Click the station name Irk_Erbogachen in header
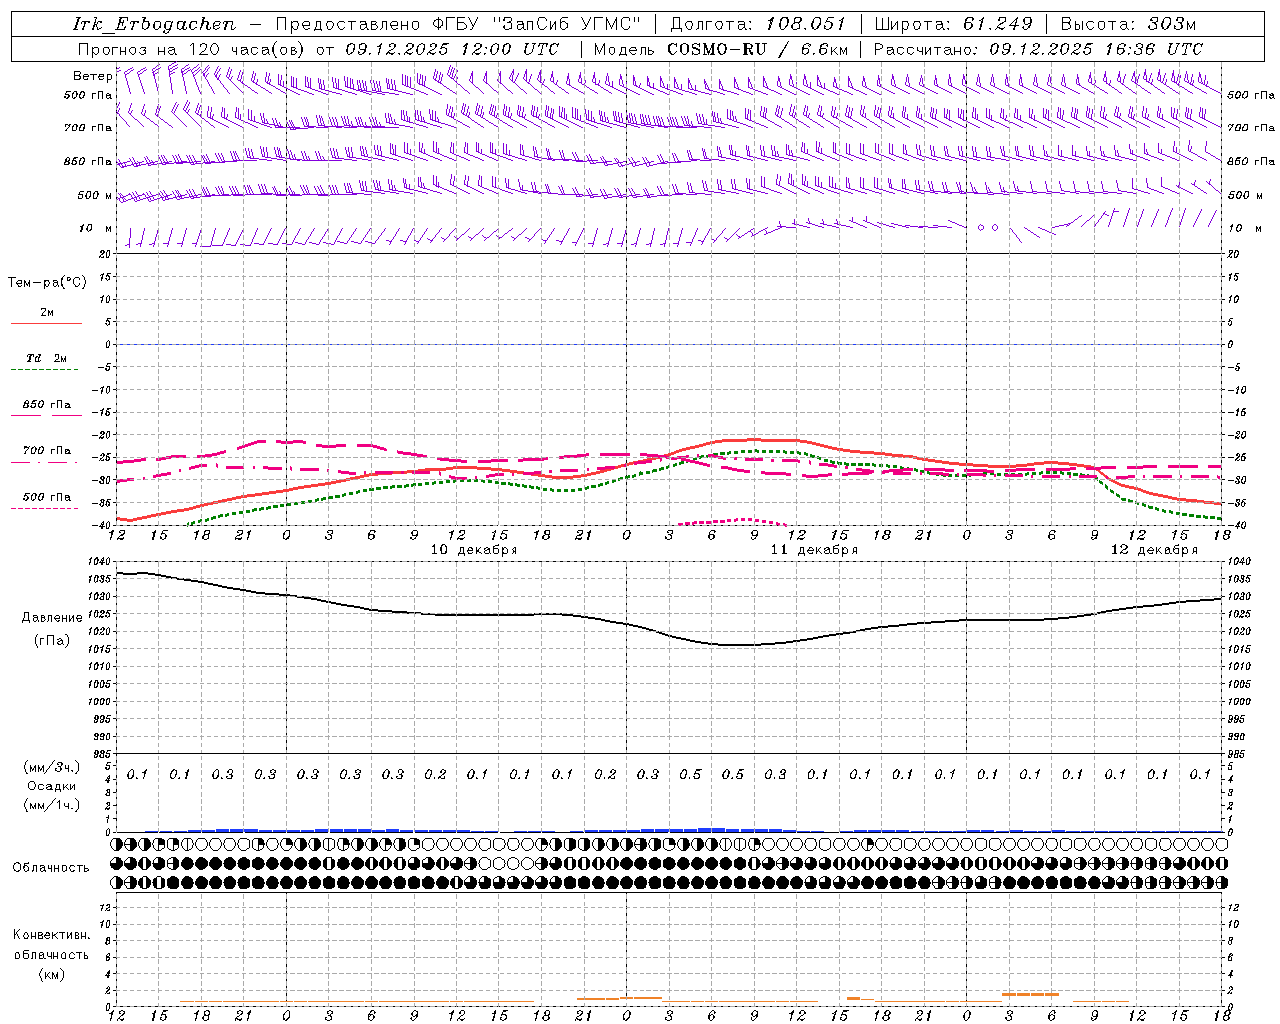1280x1024 pixels. 154,24
